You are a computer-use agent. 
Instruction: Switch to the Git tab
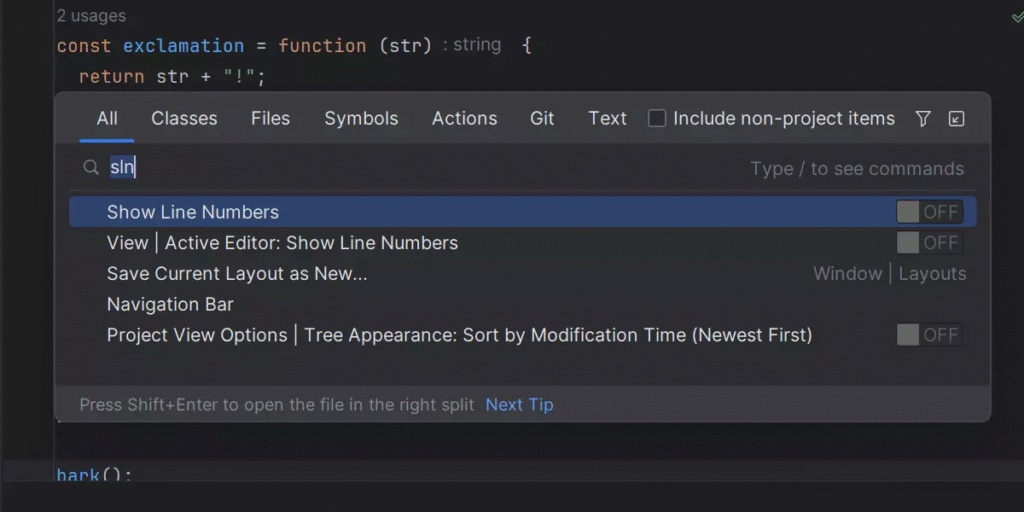click(542, 119)
